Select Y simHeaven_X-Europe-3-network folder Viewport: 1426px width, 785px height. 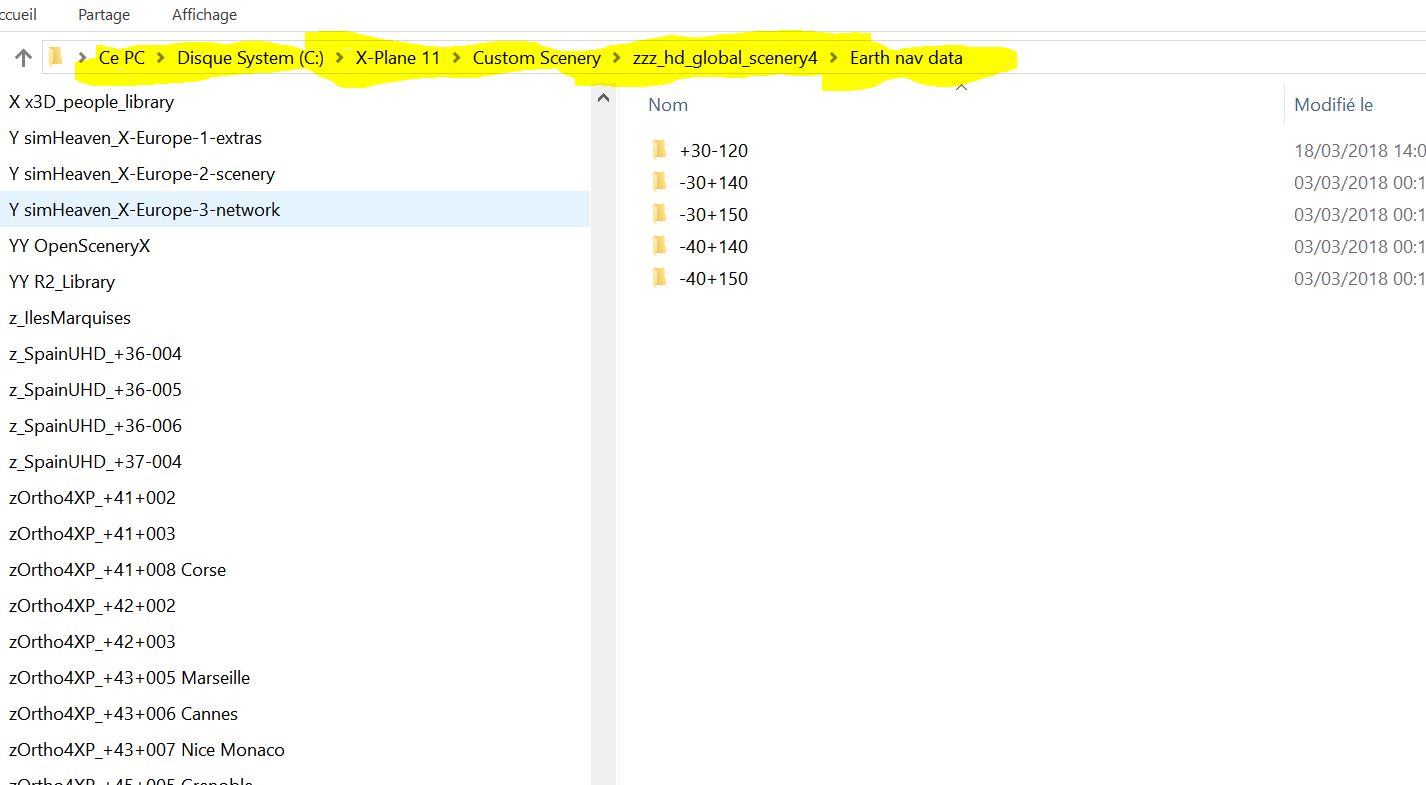tap(295, 210)
